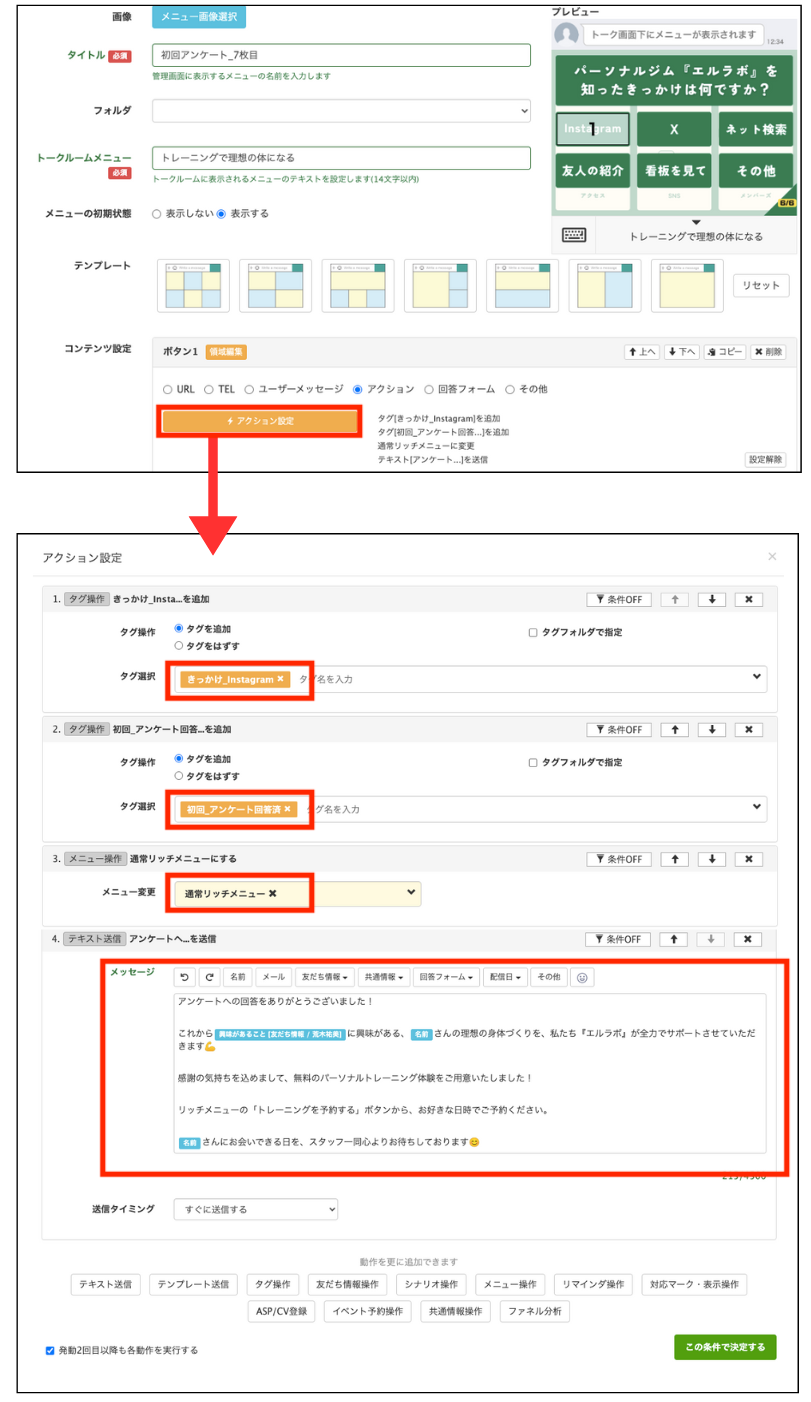811x1402 pixels.
Task: Choose 表示しない for menu initial state
Action: (x=157, y=213)
